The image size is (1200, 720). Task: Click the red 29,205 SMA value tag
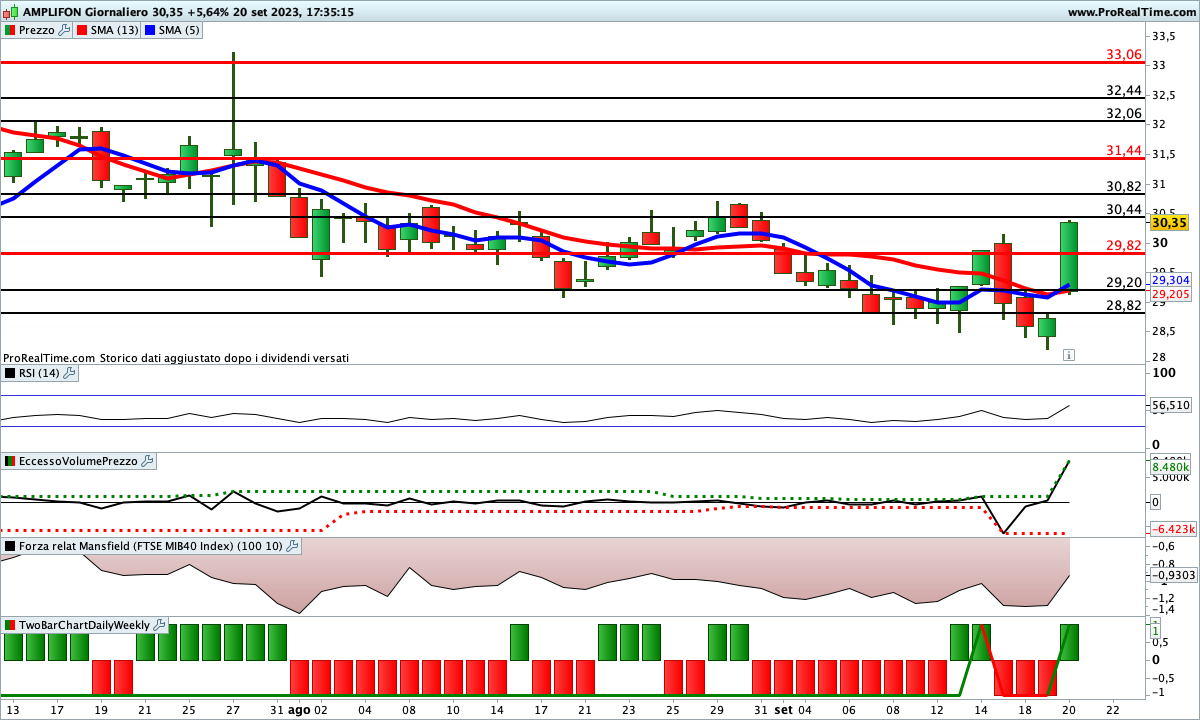pos(1170,294)
